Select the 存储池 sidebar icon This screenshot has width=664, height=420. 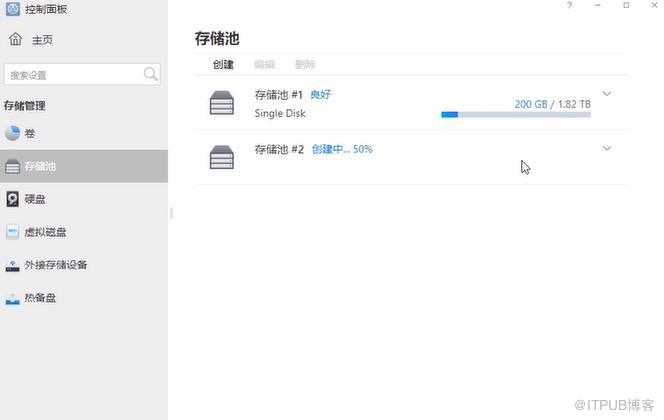12,166
